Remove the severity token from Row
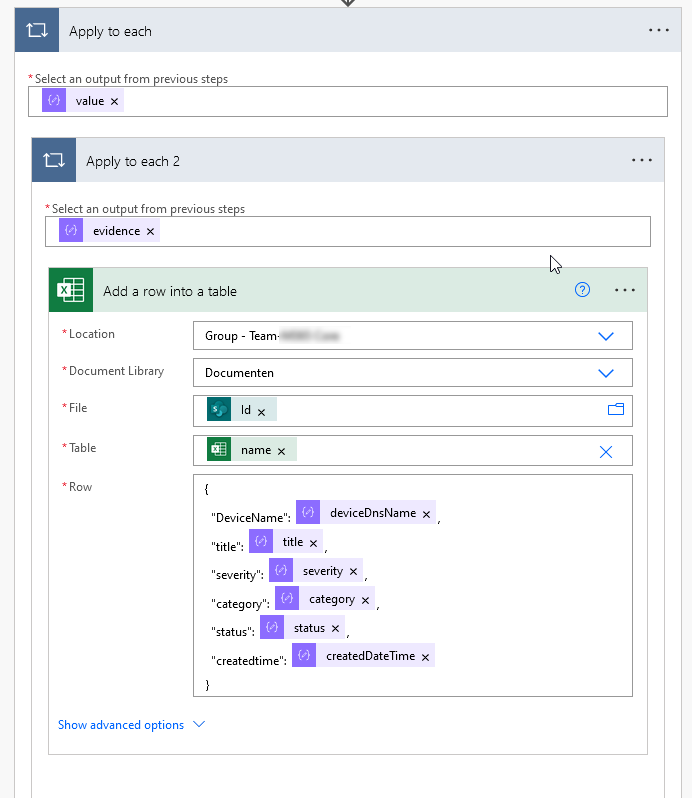This screenshot has width=692, height=798. [x=353, y=572]
